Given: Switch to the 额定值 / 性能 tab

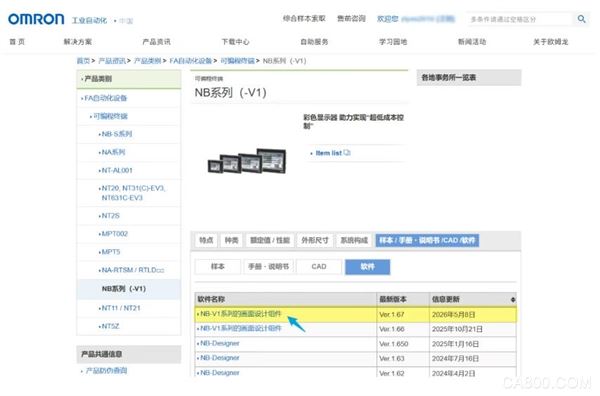Looking at the screenshot, I should [270, 240].
